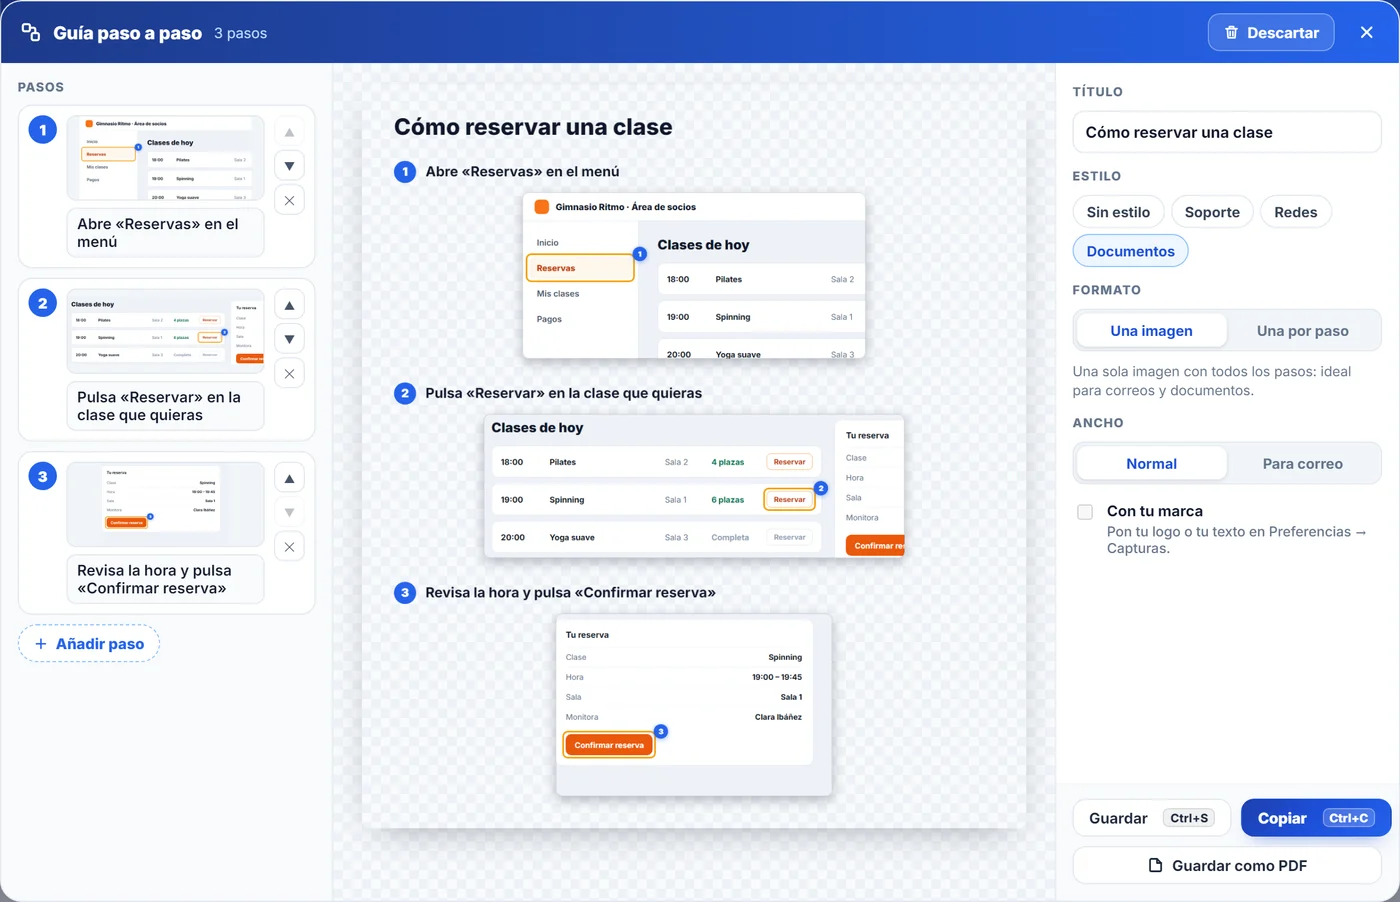This screenshot has width=1400, height=902.
Task: Choose the Sin estilo style
Action: [1118, 212]
